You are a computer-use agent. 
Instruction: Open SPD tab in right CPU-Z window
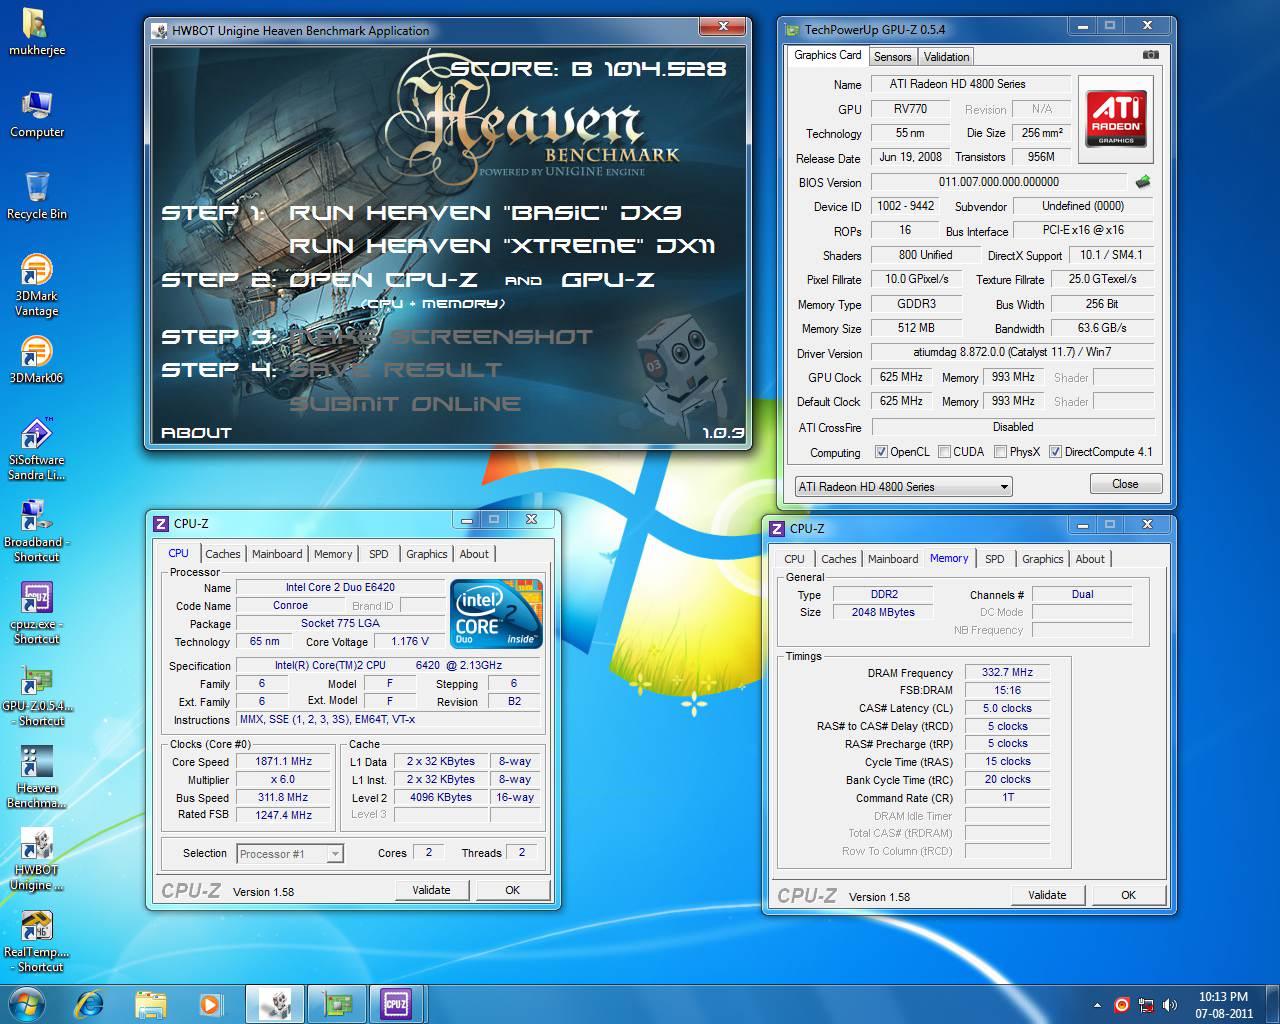coord(994,559)
